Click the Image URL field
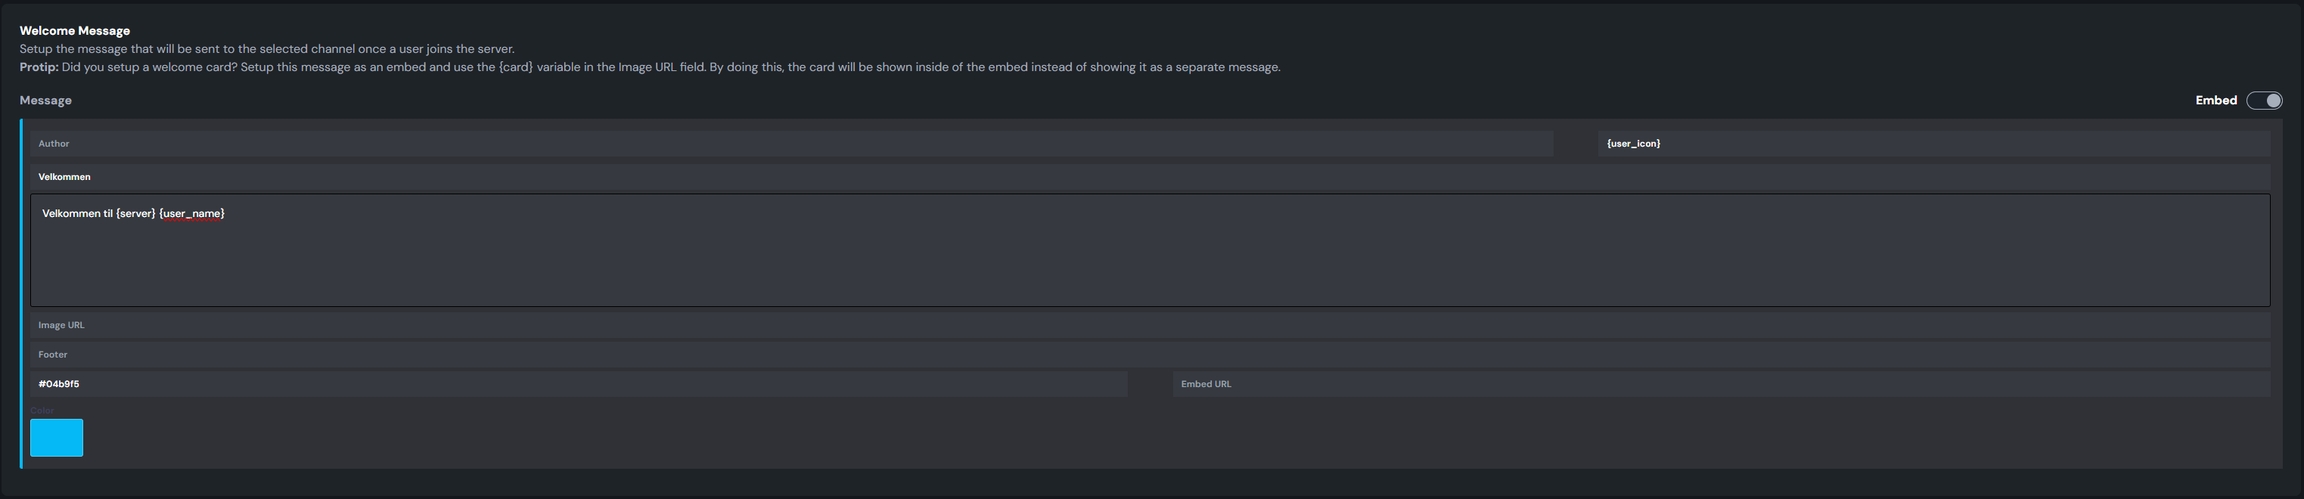The image size is (2304, 499). coord(1148,325)
